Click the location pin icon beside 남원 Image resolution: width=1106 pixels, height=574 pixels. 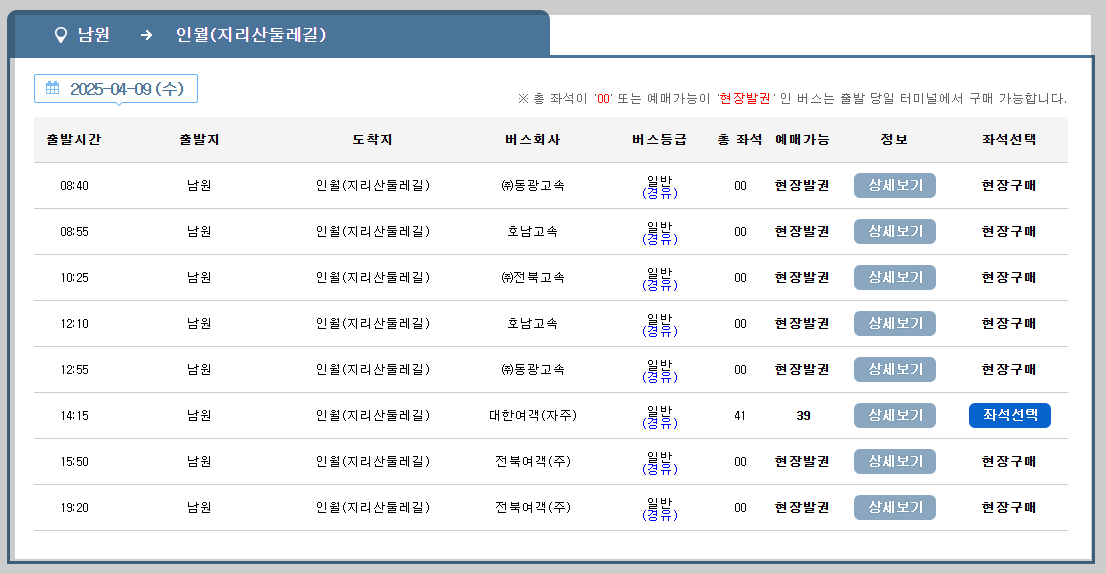coord(61,35)
